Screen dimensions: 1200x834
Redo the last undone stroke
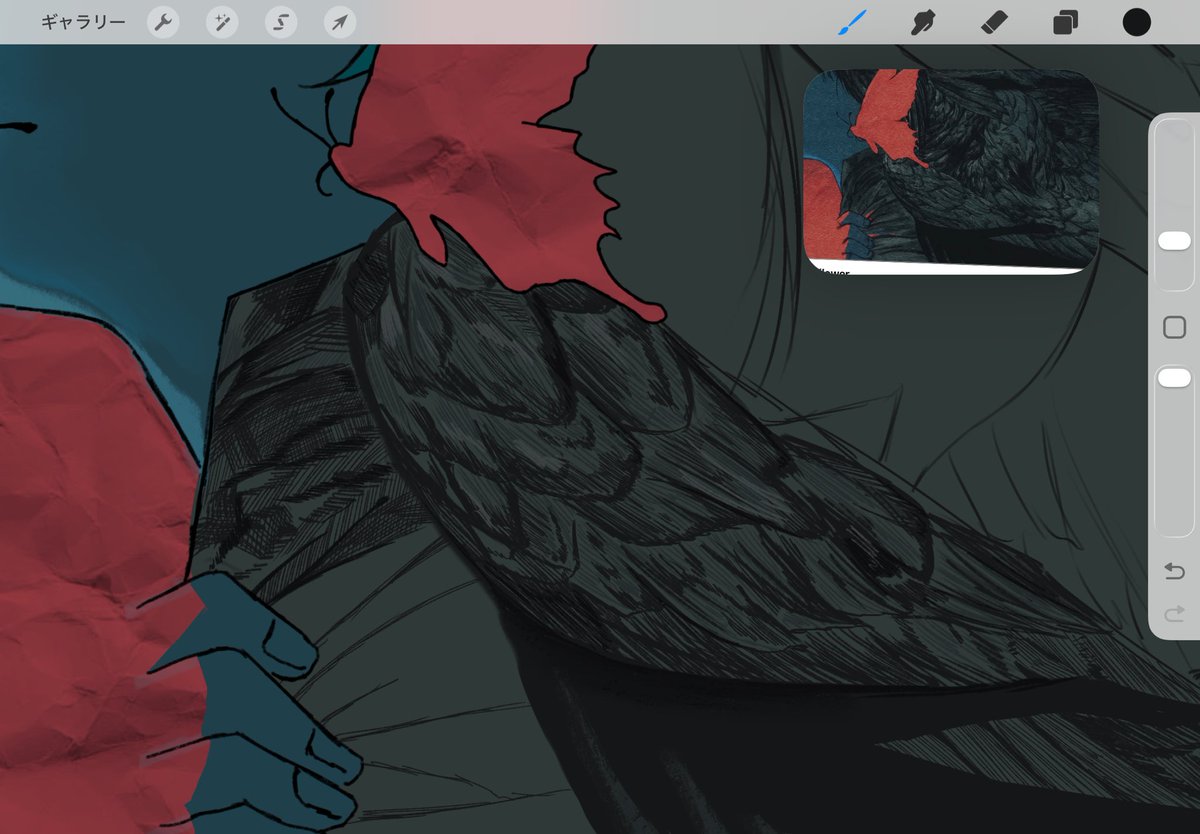coord(1175,613)
